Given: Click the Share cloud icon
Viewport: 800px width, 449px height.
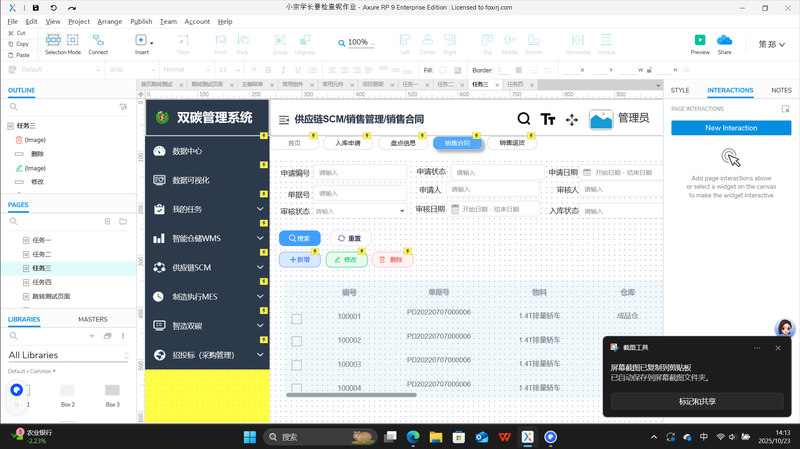Looking at the screenshot, I should tap(724, 41).
